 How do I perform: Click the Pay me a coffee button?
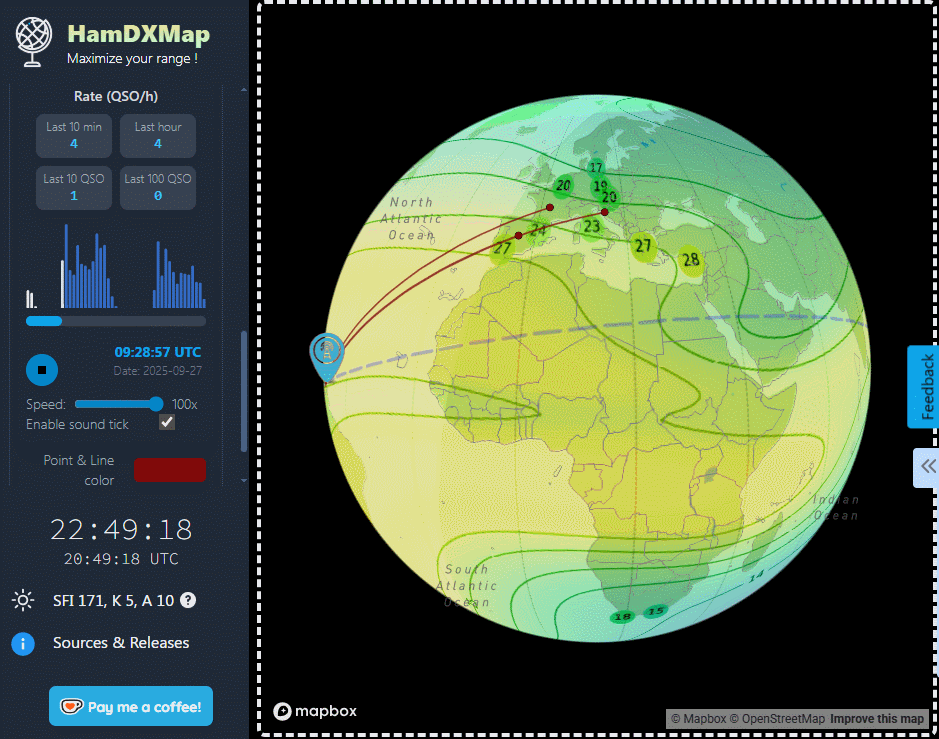click(131, 706)
